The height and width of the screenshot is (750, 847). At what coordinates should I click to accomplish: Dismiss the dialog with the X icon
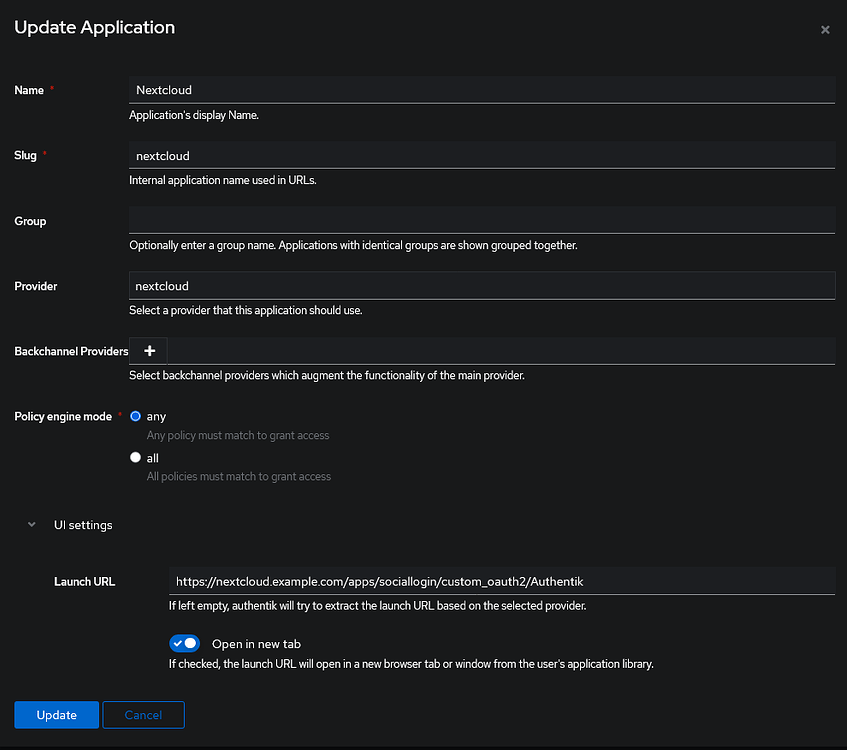click(x=825, y=29)
